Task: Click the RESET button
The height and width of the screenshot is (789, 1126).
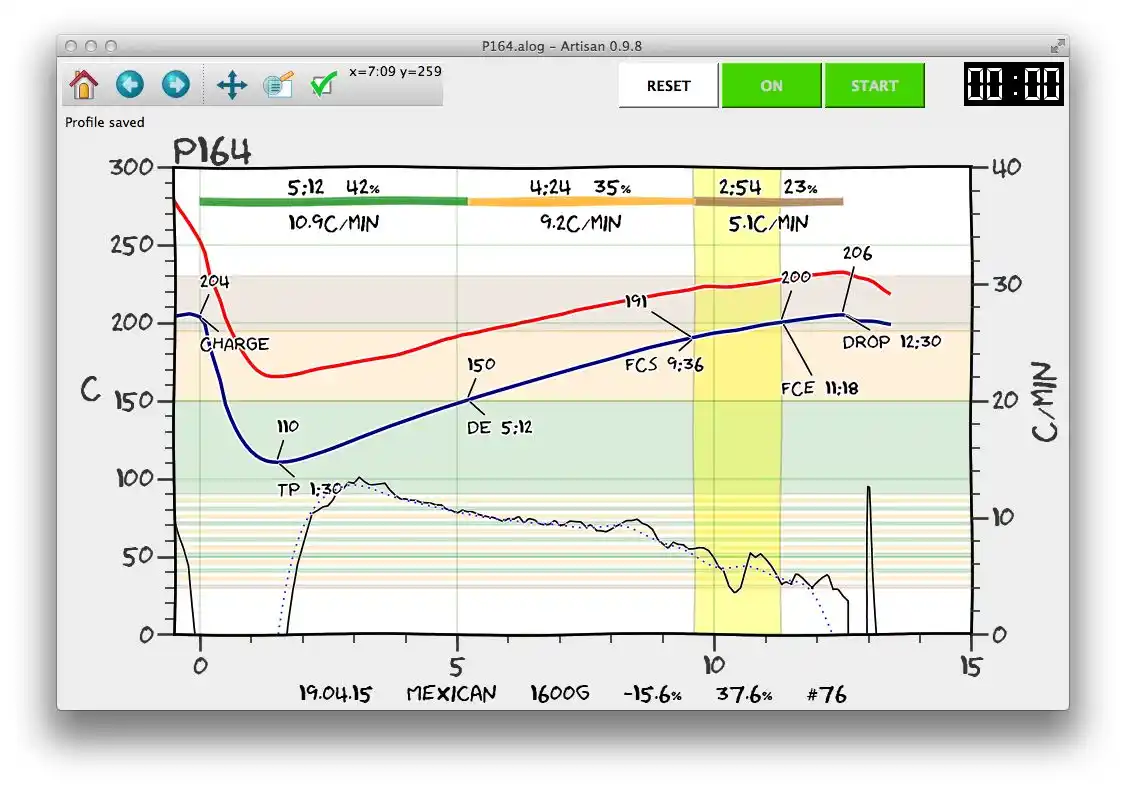Action: 669,85
